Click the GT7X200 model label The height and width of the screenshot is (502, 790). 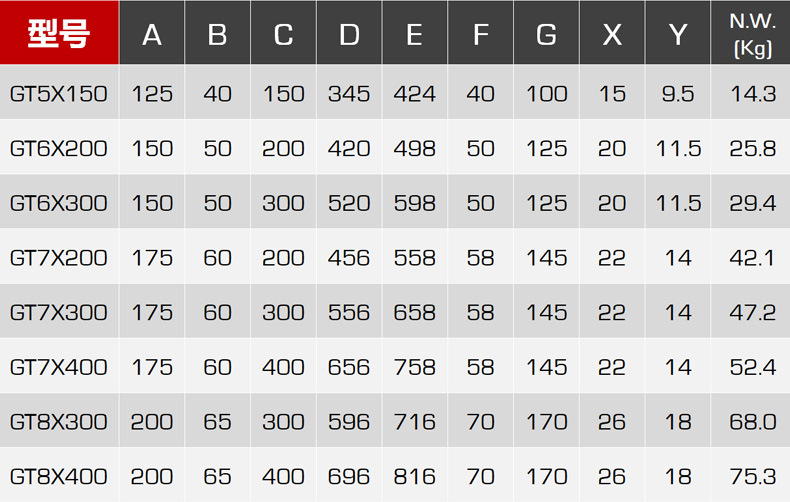coord(59,258)
